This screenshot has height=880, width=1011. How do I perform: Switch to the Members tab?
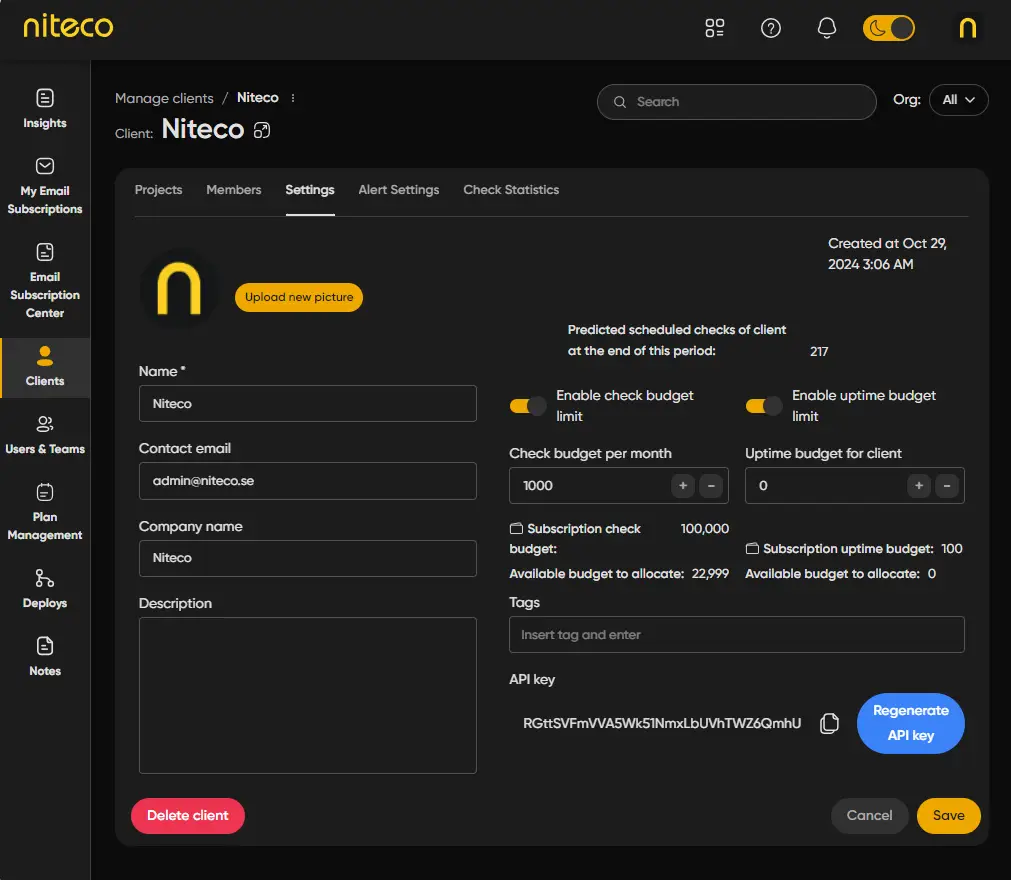(233, 190)
